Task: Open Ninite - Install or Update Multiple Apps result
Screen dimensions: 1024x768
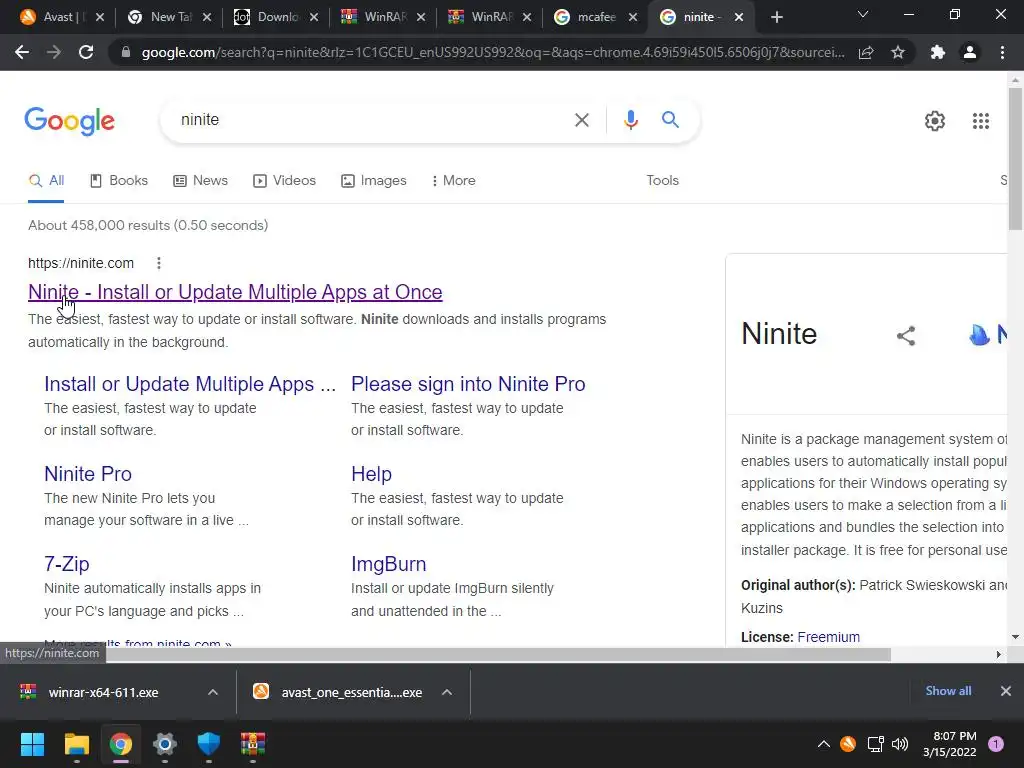Action: (235, 292)
